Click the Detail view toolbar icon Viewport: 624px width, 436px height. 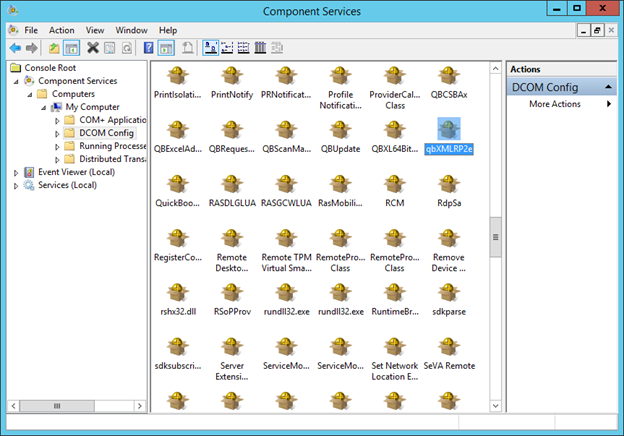(x=261, y=47)
